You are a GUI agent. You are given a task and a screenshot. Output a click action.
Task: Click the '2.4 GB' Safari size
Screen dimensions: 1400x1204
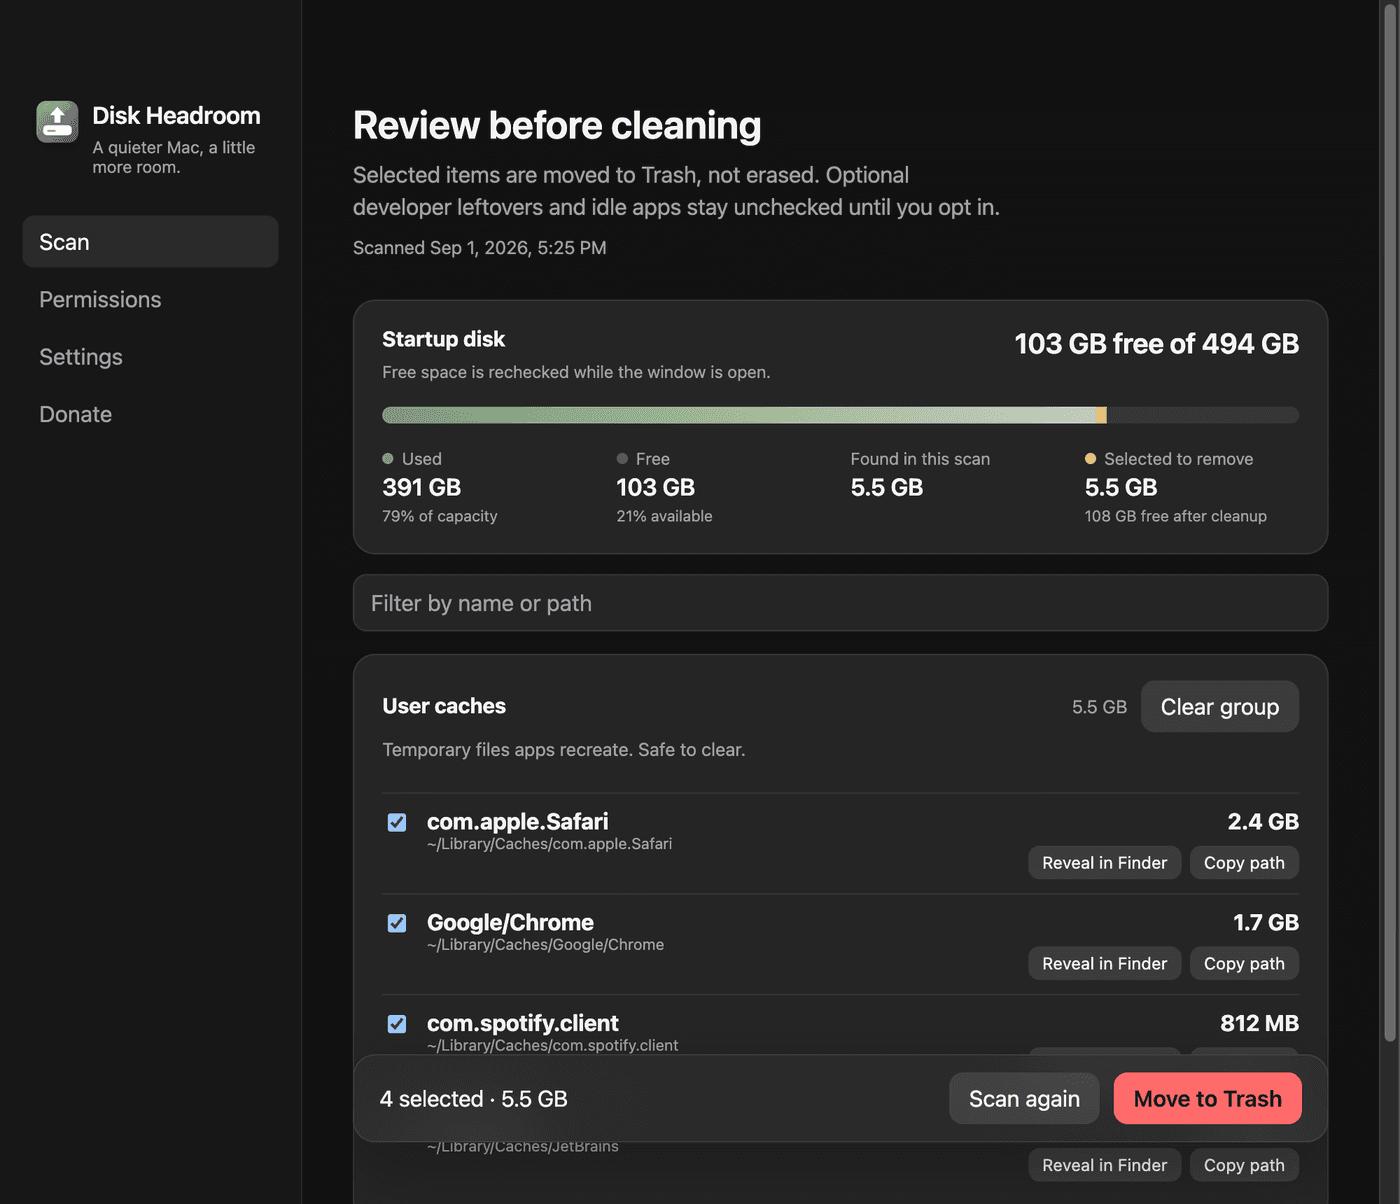[x=1263, y=822]
